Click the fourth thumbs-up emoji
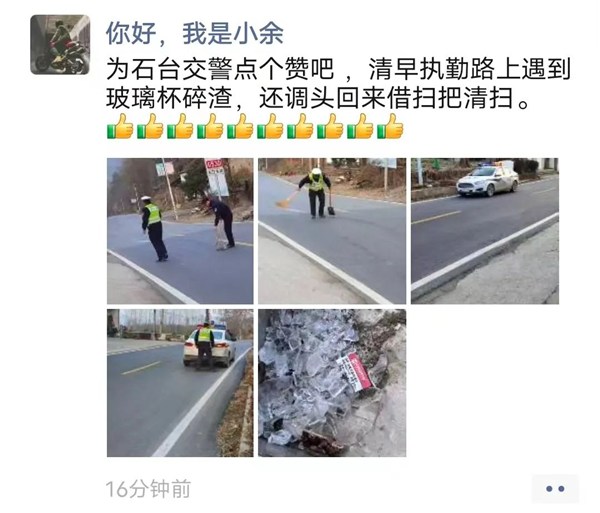This screenshot has width=600, height=513. (210, 126)
